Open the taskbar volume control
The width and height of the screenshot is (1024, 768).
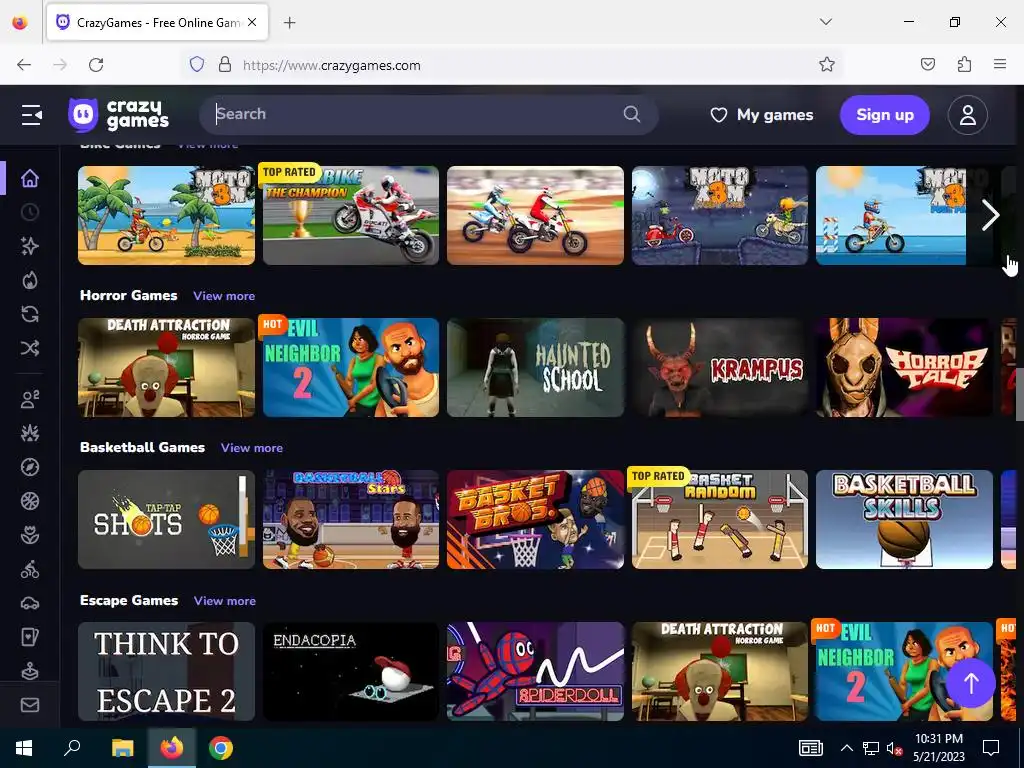coord(894,748)
